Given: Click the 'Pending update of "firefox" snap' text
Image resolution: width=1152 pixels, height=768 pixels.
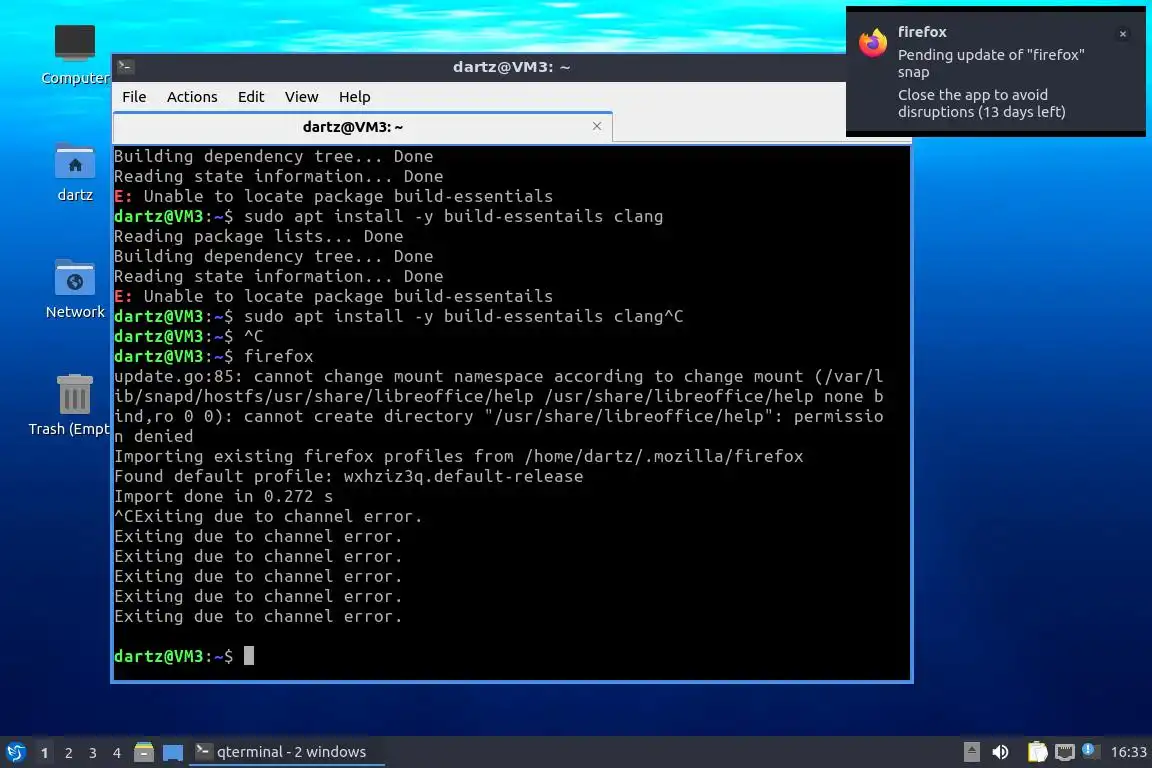Looking at the screenshot, I should tap(990, 63).
